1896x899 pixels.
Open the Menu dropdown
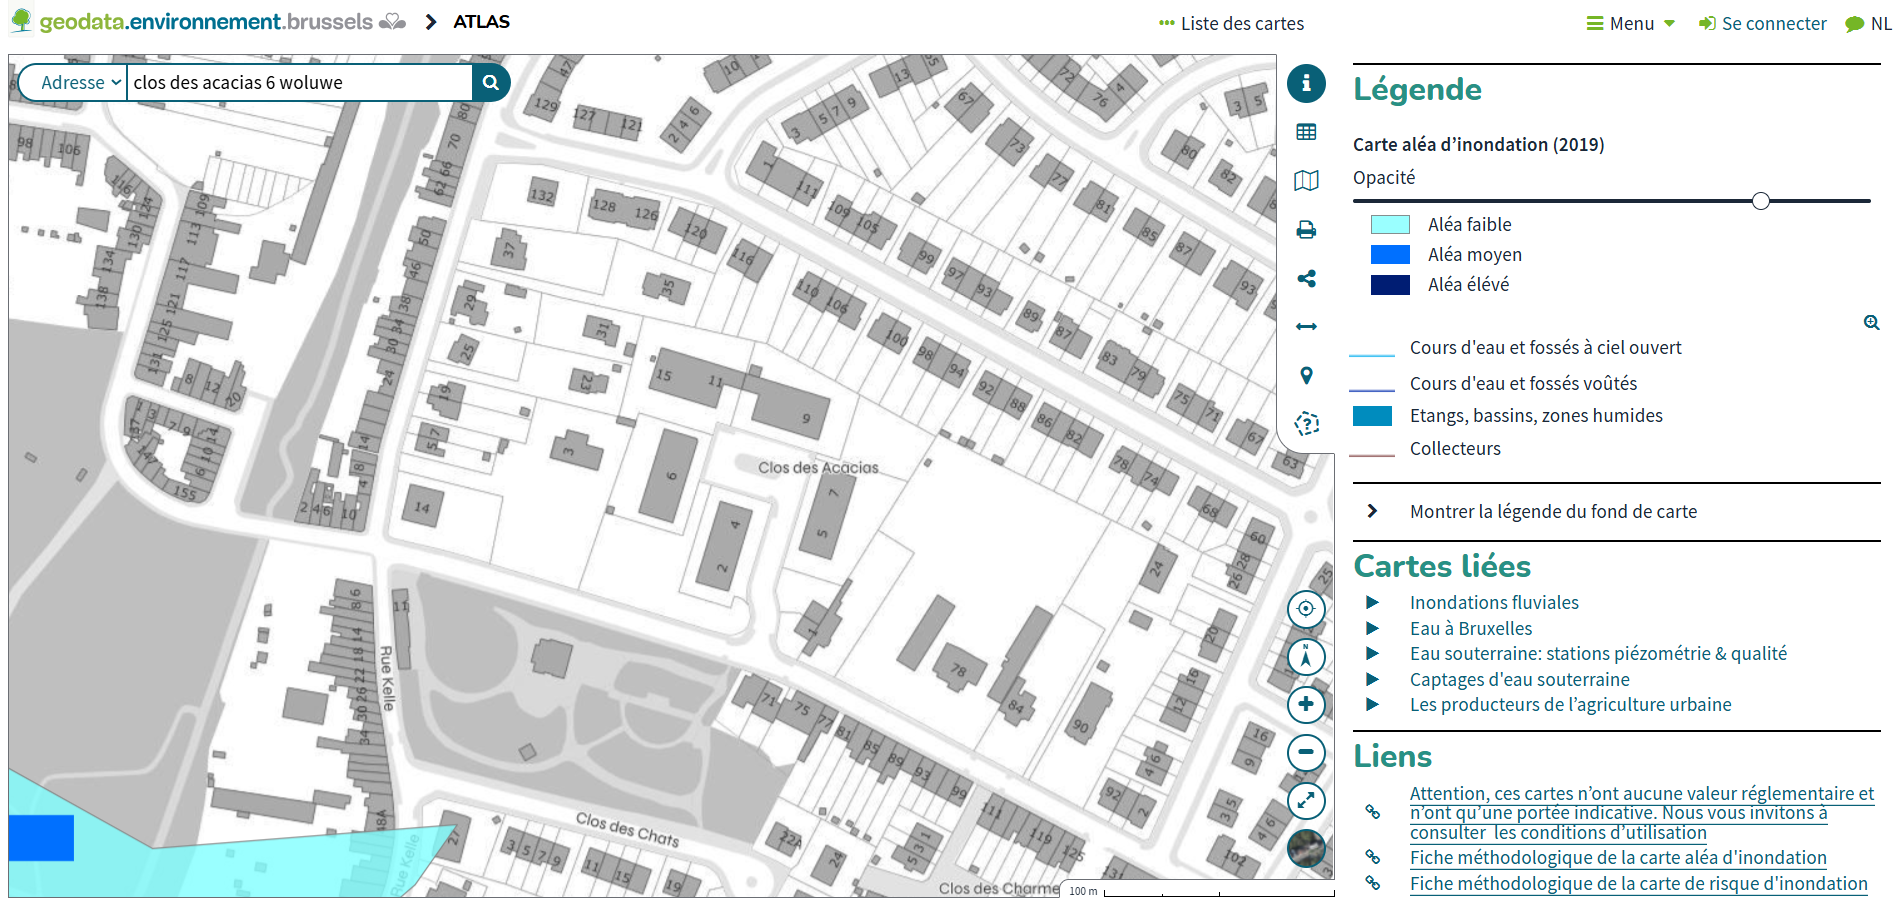(x=1631, y=23)
